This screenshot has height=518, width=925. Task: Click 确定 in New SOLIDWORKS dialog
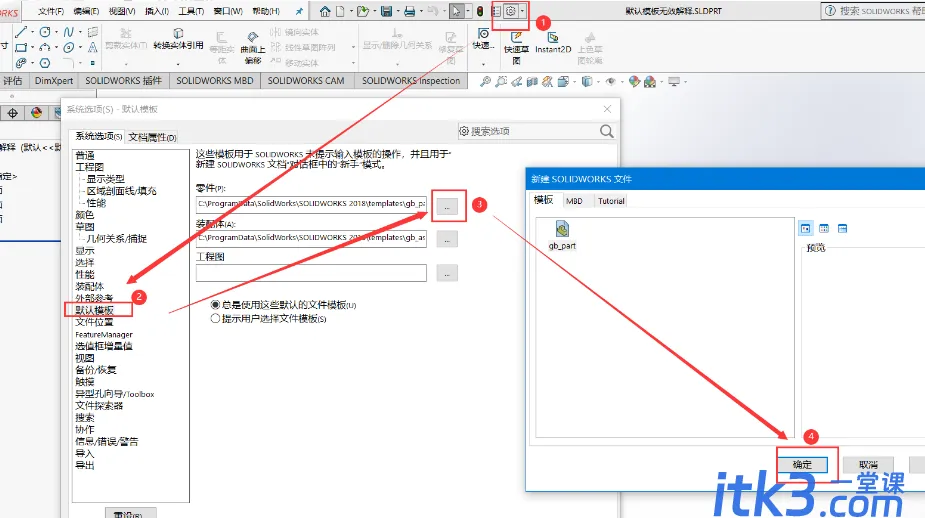[x=802, y=464]
